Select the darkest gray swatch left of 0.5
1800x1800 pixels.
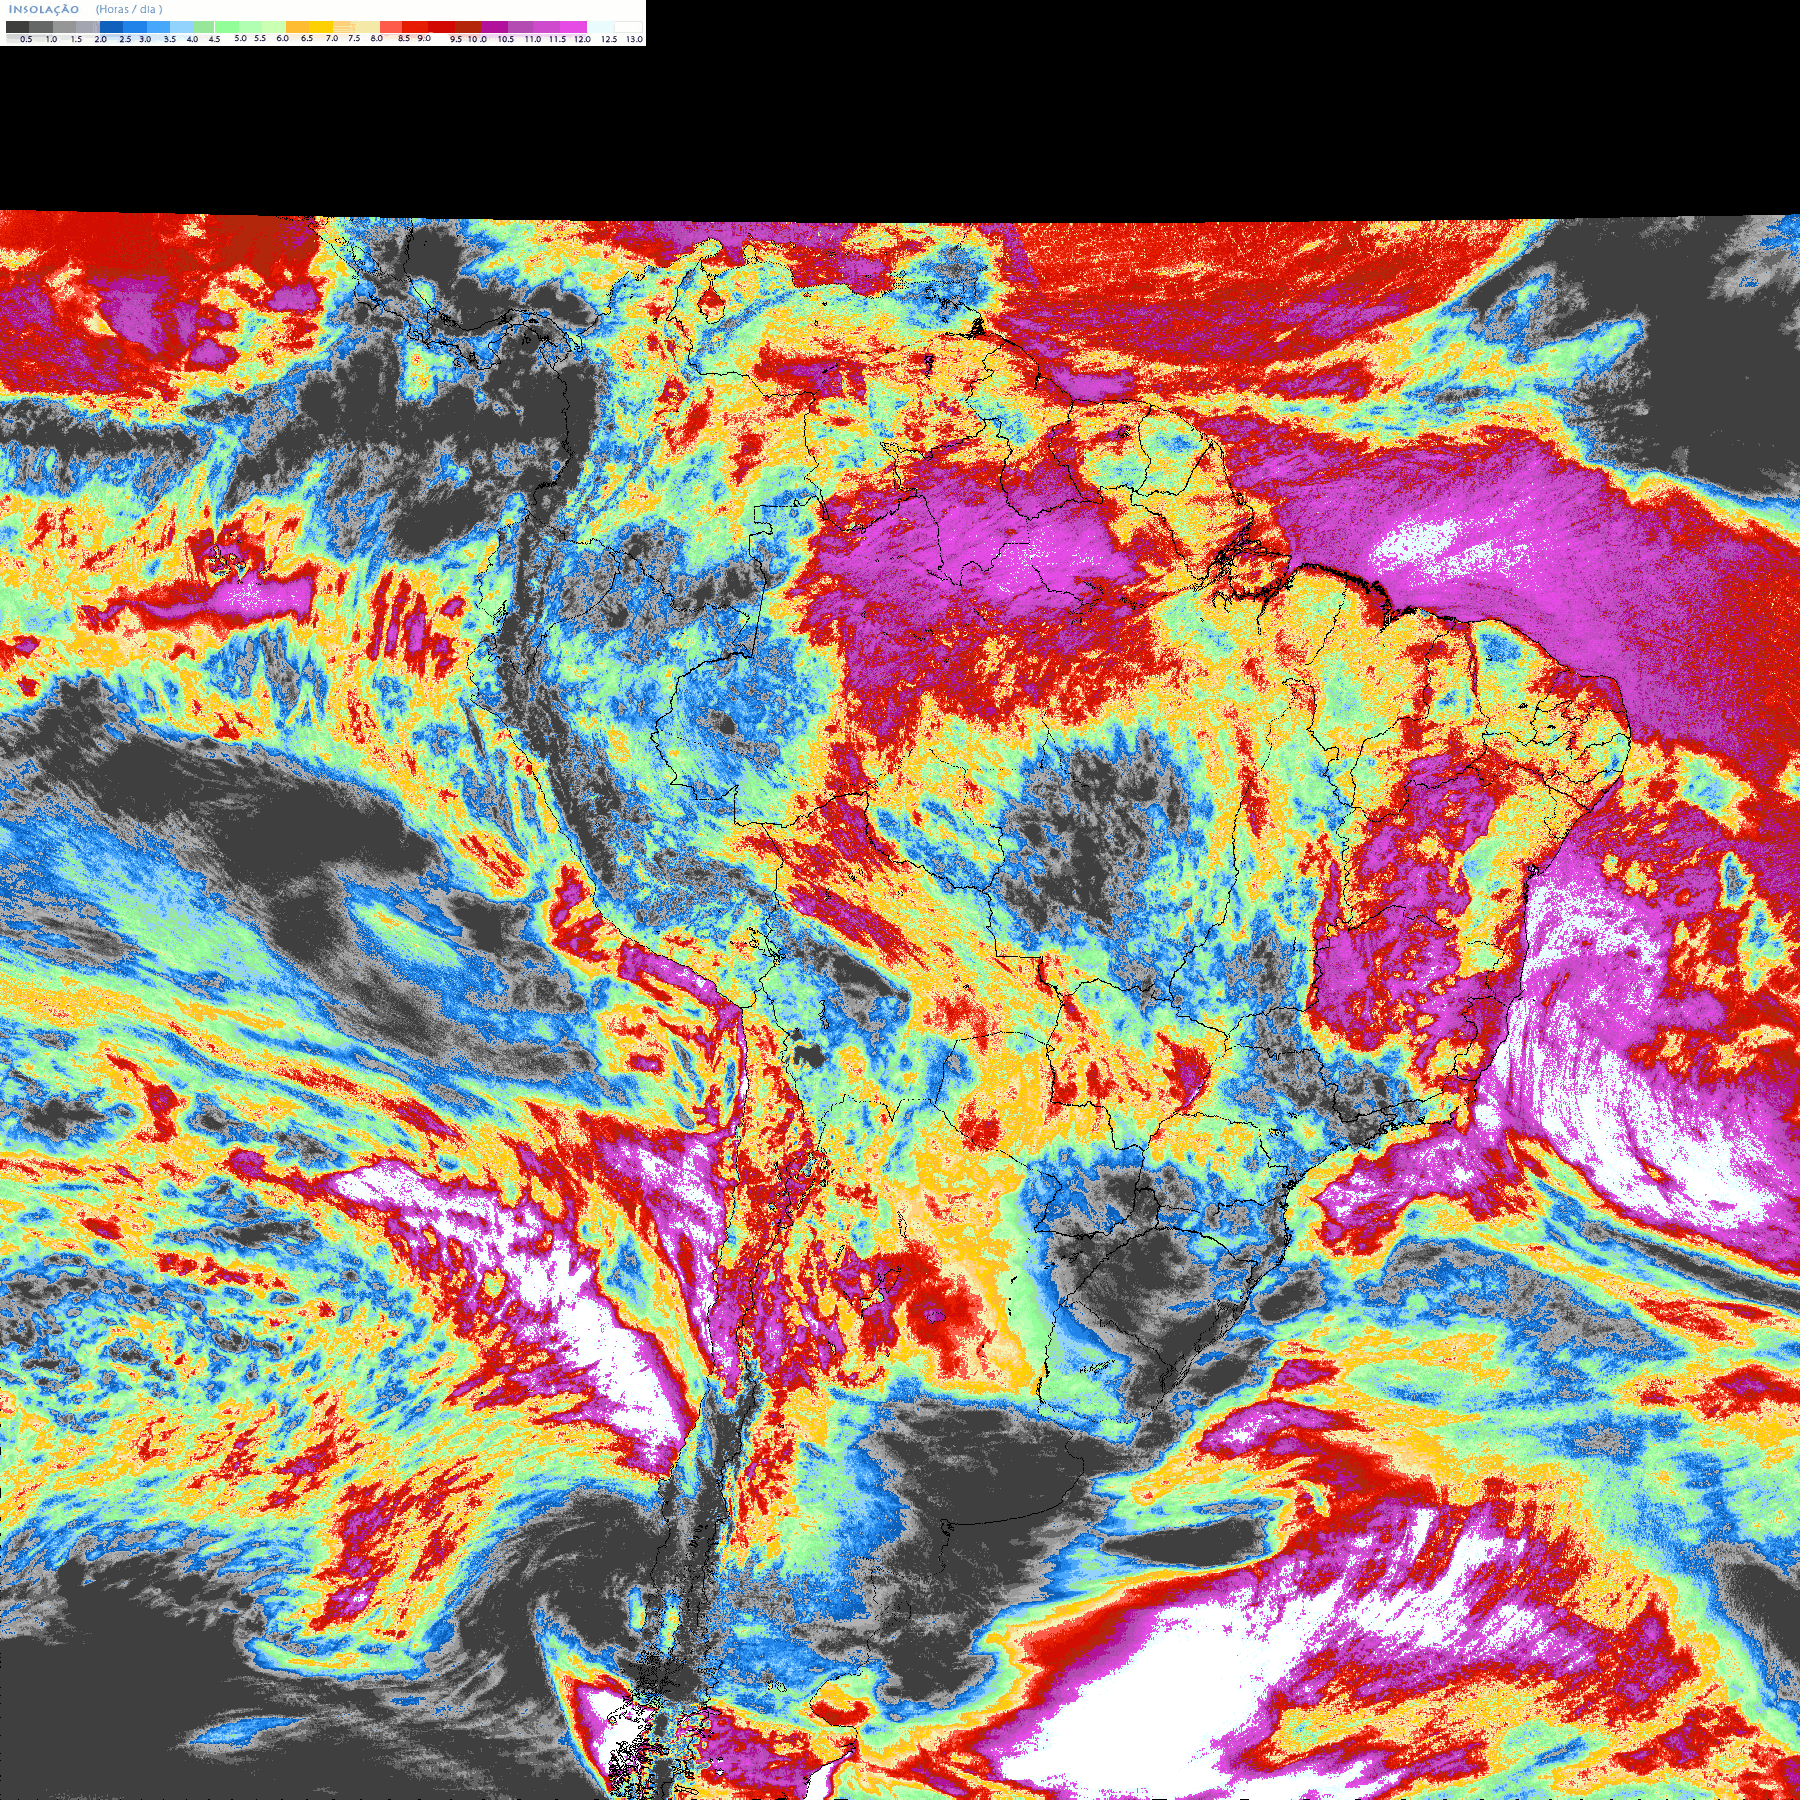[x=17, y=27]
